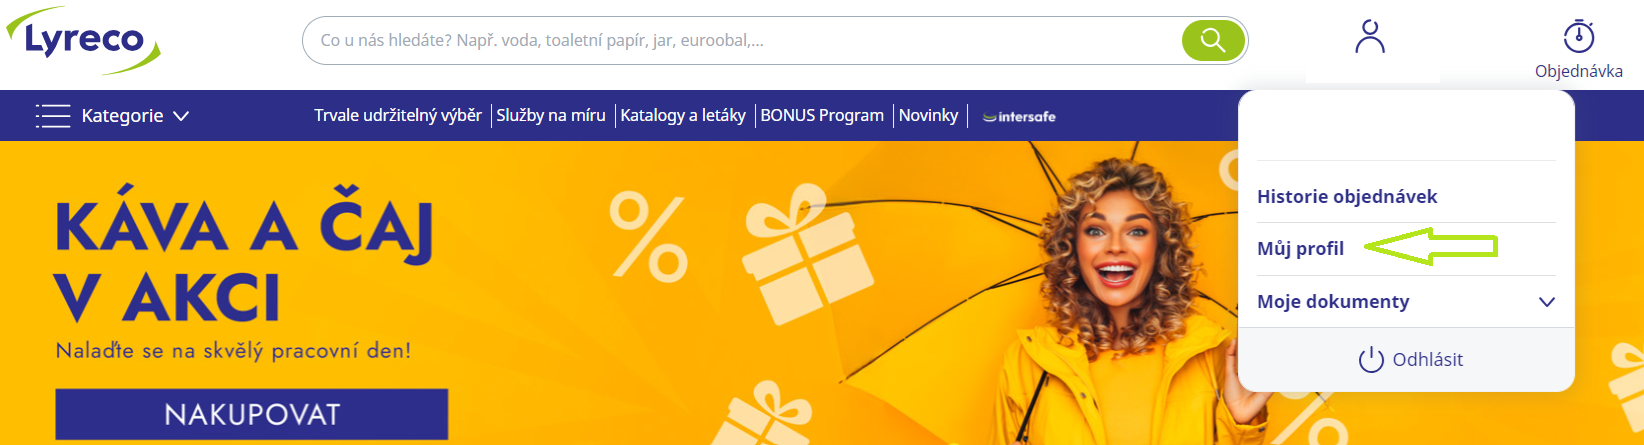This screenshot has width=1644, height=445.
Task: Open Novinky menu item
Action: point(928,116)
